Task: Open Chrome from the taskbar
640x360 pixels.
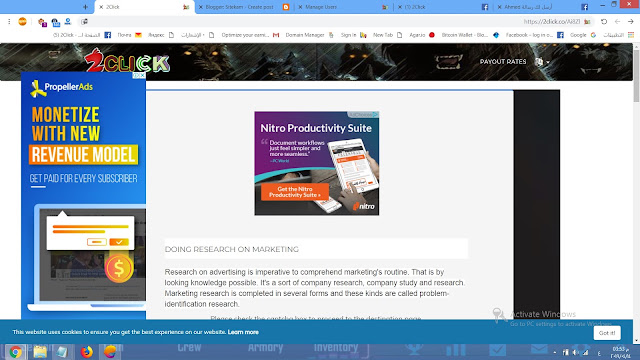Action: [16, 351]
